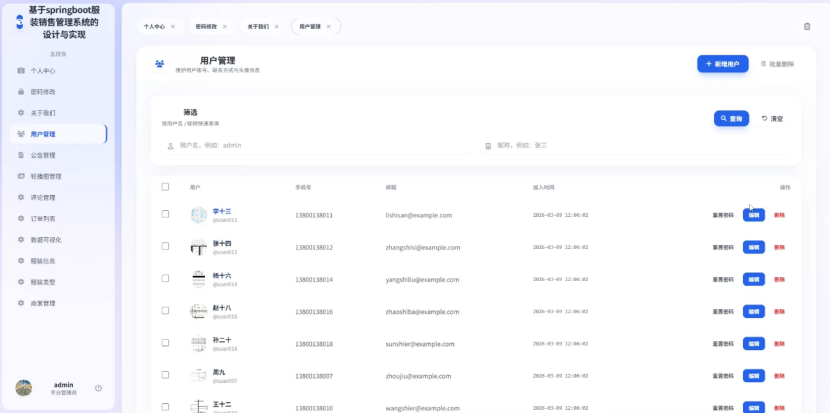Click 重置密码 for user 赵十八

pyautogui.click(x=723, y=312)
